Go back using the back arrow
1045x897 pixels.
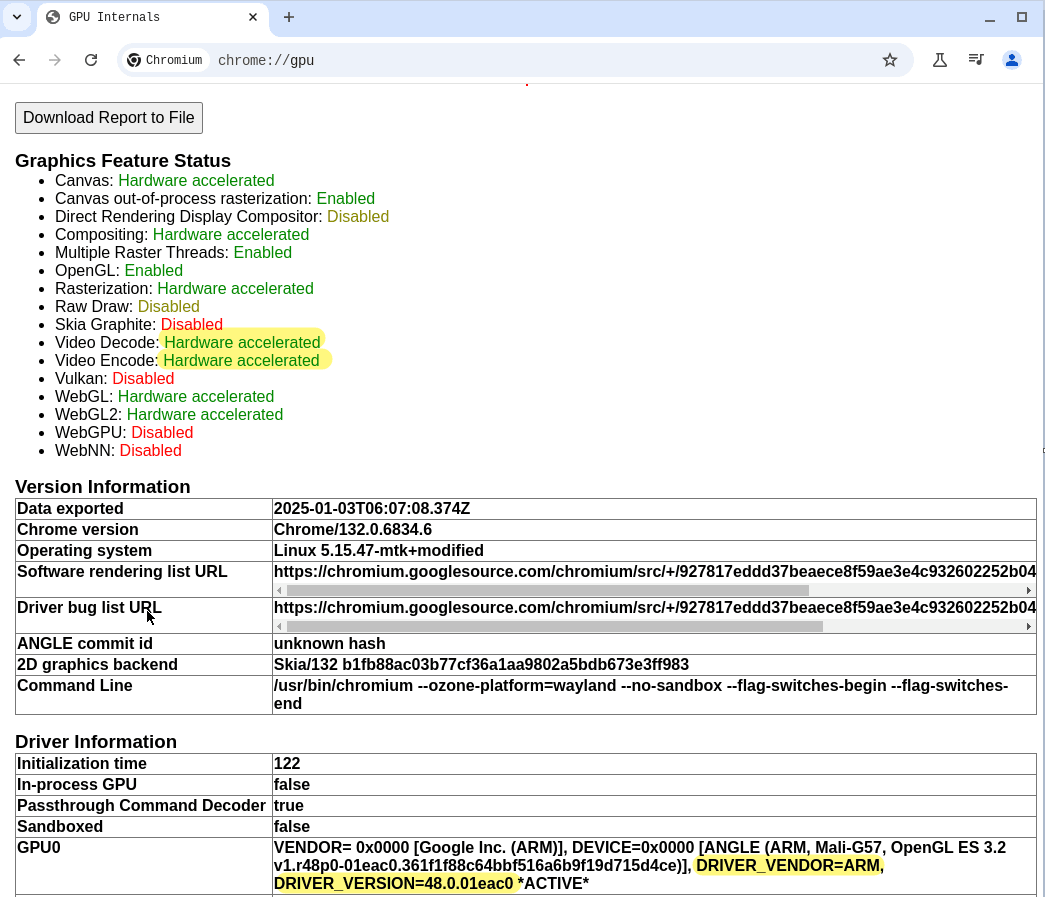(x=19, y=60)
